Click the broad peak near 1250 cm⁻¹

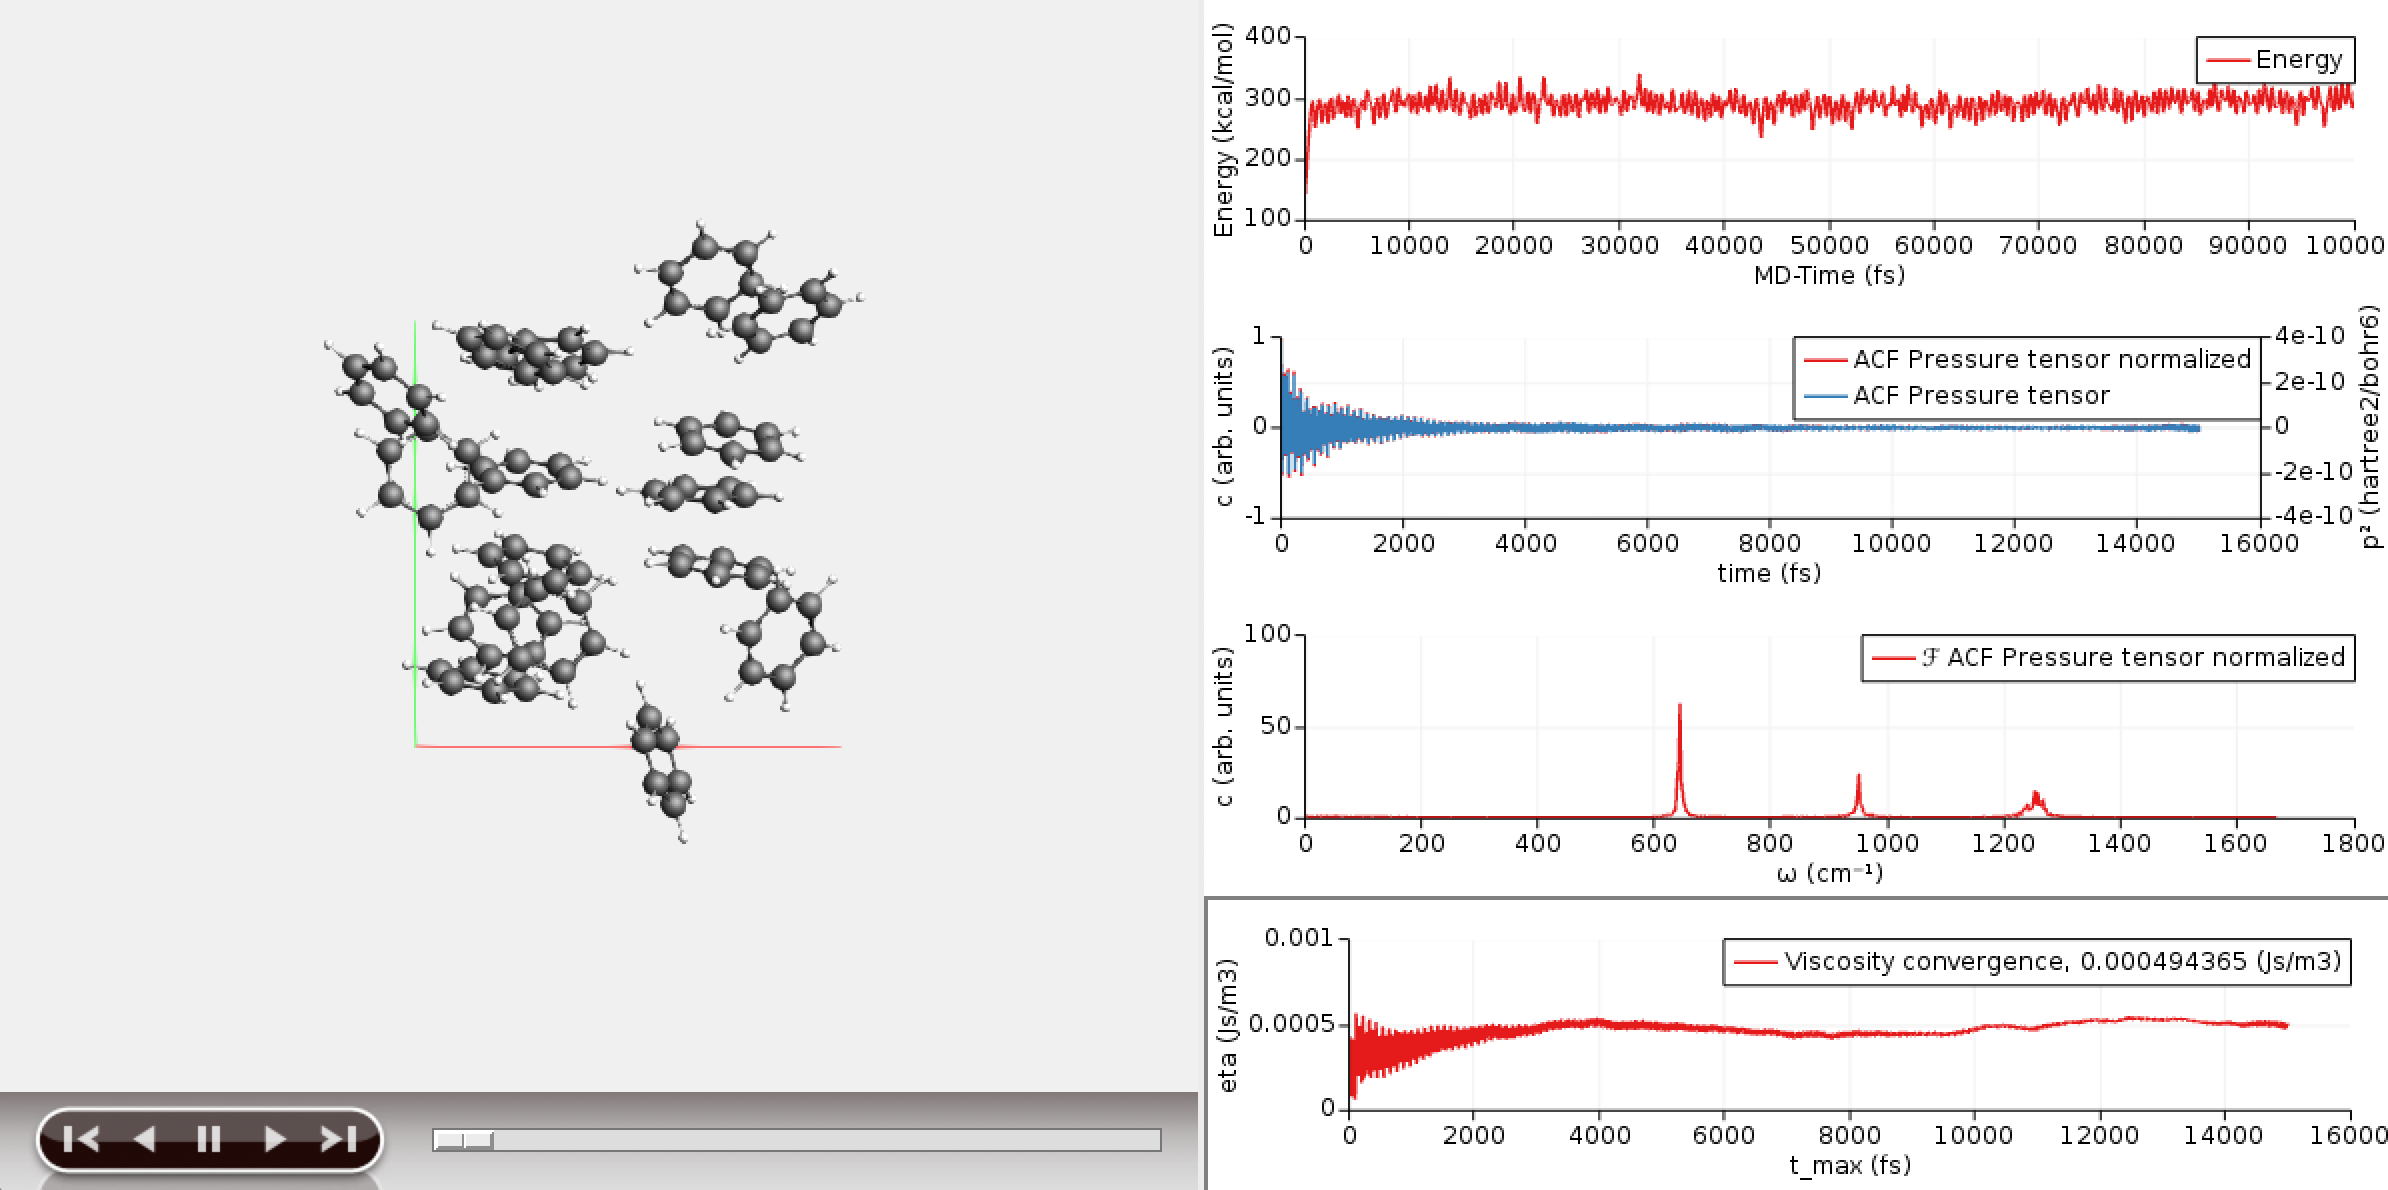point(2035,803)
